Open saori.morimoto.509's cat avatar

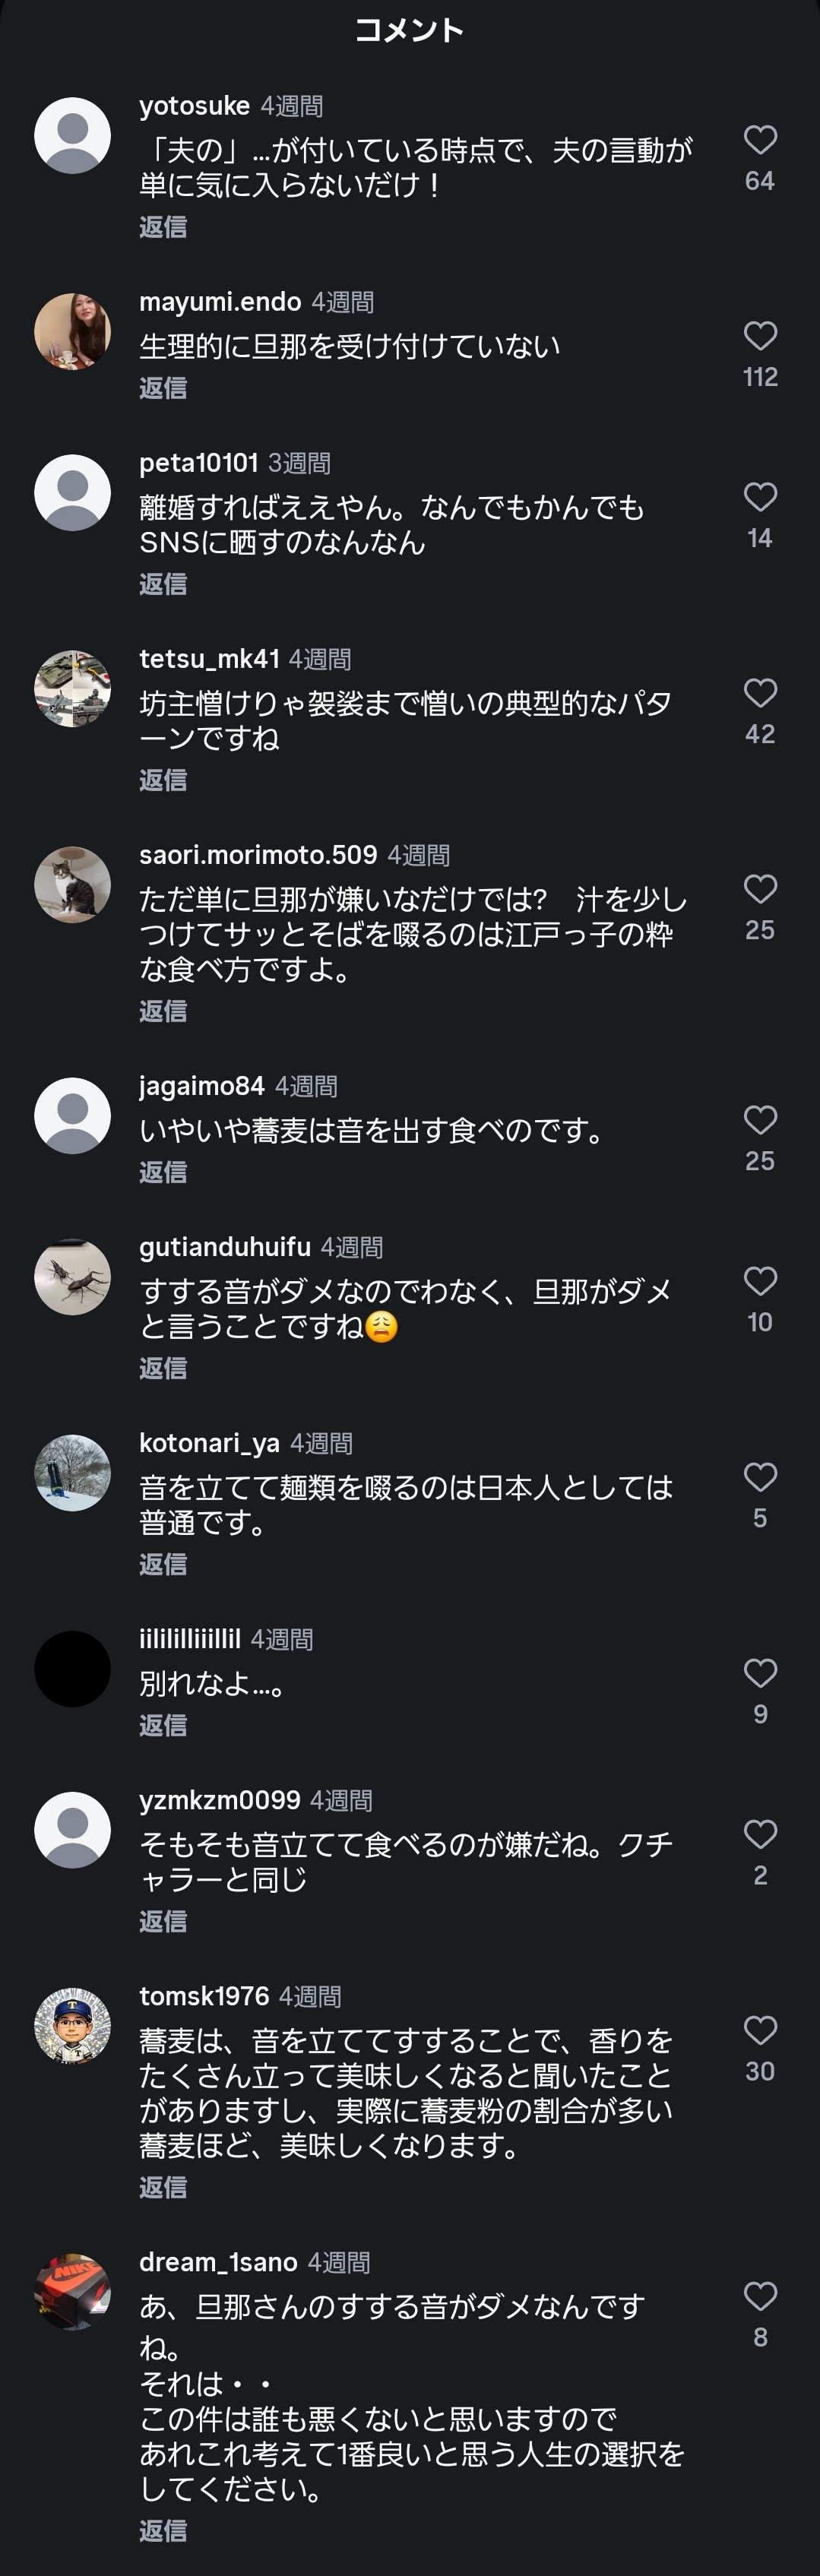click(x=72, y=885)
